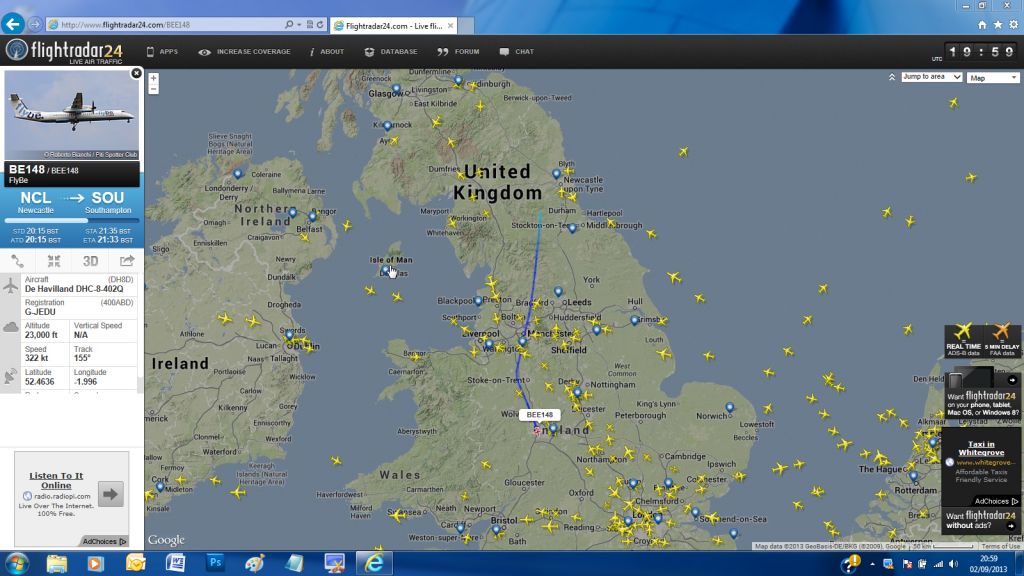
Task: Open Windows Explorer from the taskbar
Action: pyautogui.click(x=57, y=563)
